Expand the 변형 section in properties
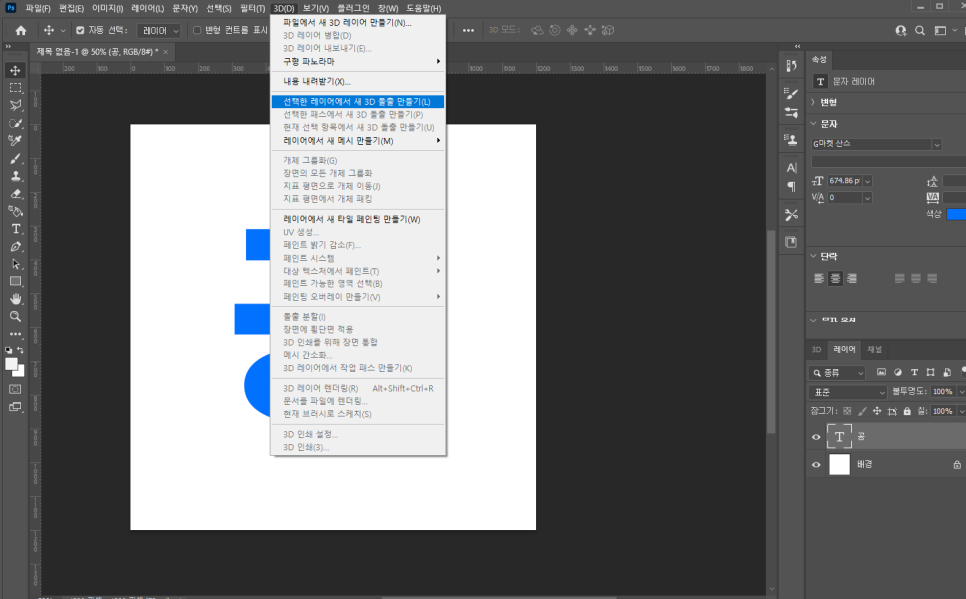The width and height of the screenshot is (966, 599). click(813, 102)
